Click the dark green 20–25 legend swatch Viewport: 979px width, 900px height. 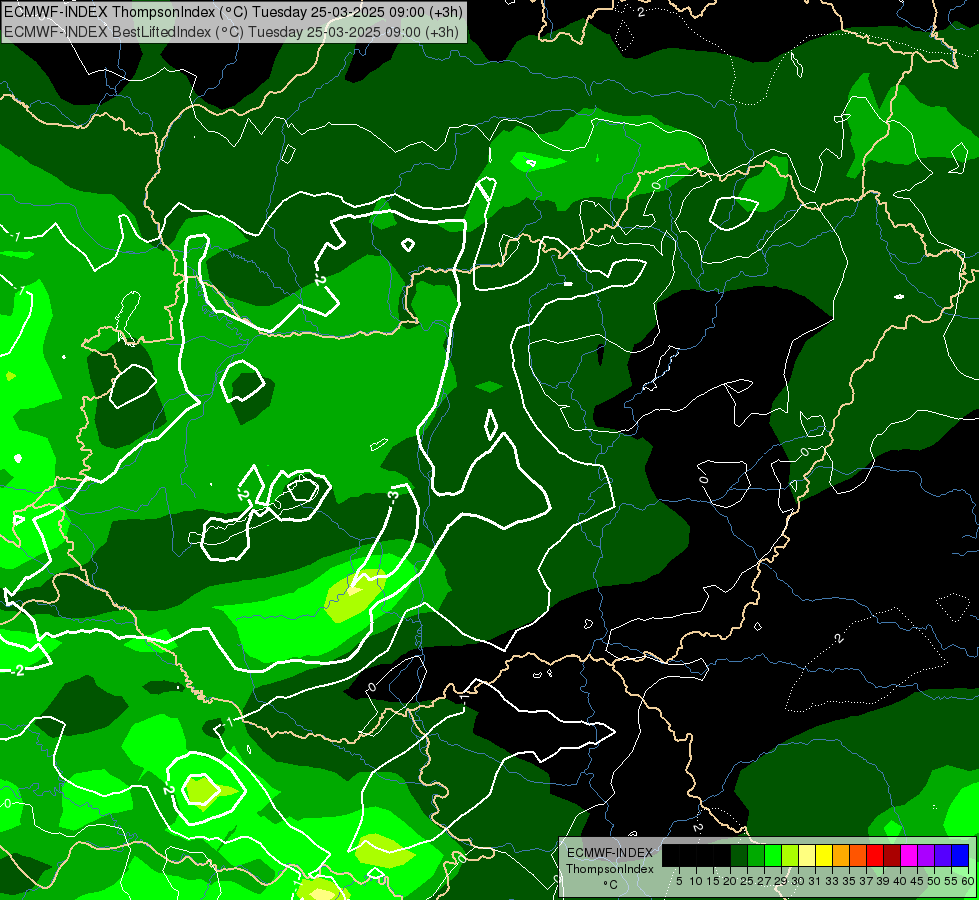739,855
